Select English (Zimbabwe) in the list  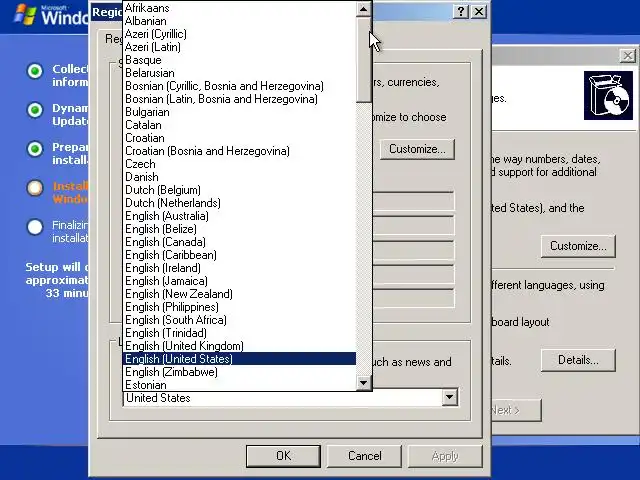tap(239, 372)
